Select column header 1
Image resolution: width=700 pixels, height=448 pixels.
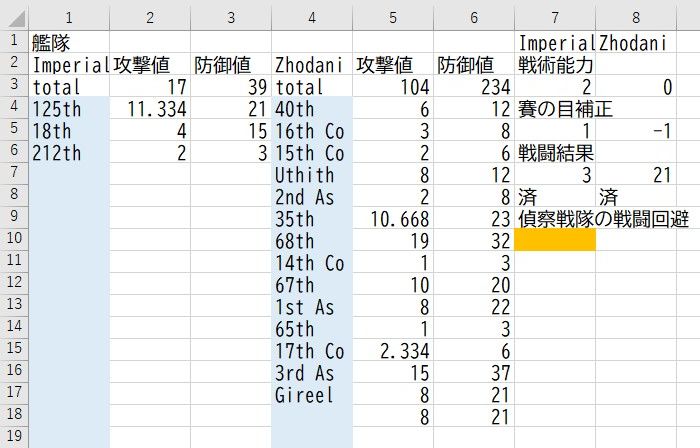coord(69,18)
